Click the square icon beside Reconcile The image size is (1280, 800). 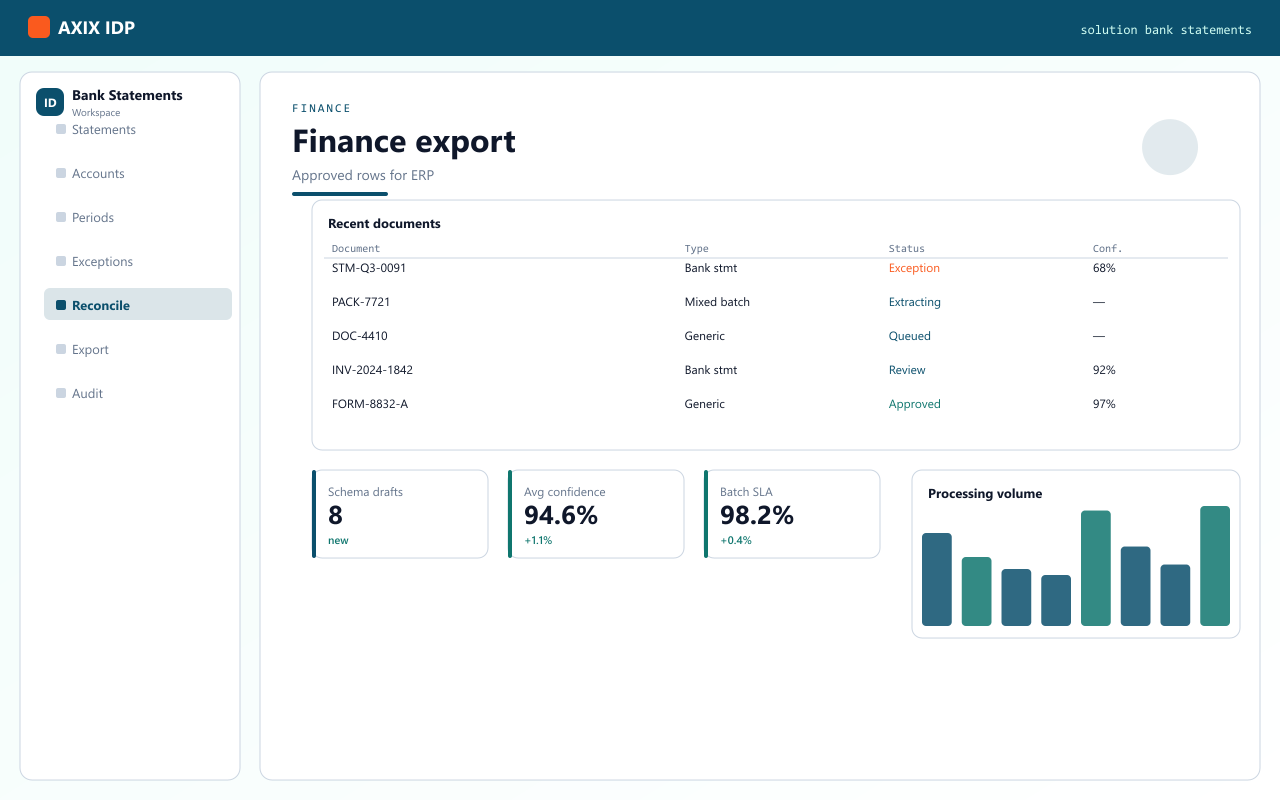point(61,305)
